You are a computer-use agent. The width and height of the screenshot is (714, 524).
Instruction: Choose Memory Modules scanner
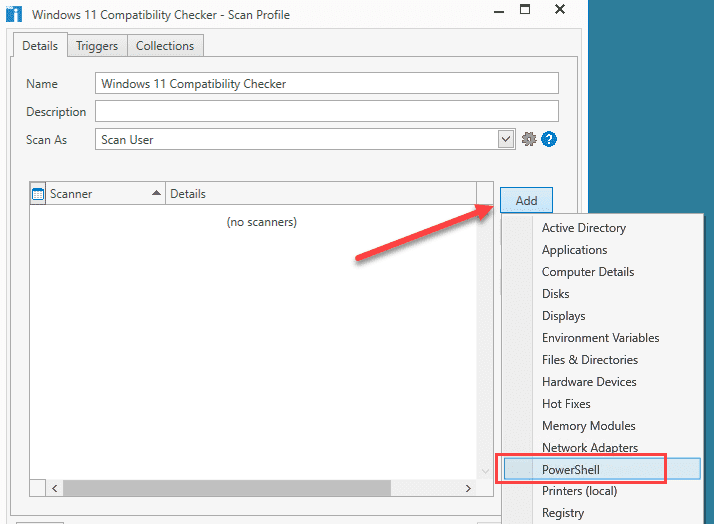tap(602, 426)
